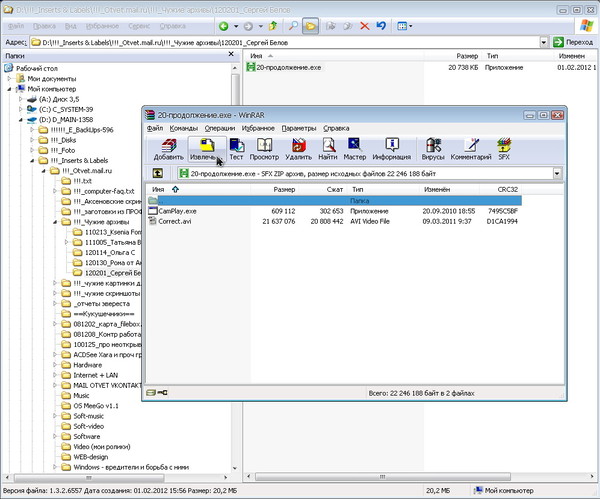Select the Software folder in tree
Image resolution: width=600 pixels, height=499 pixels.
tap(87, 436)
